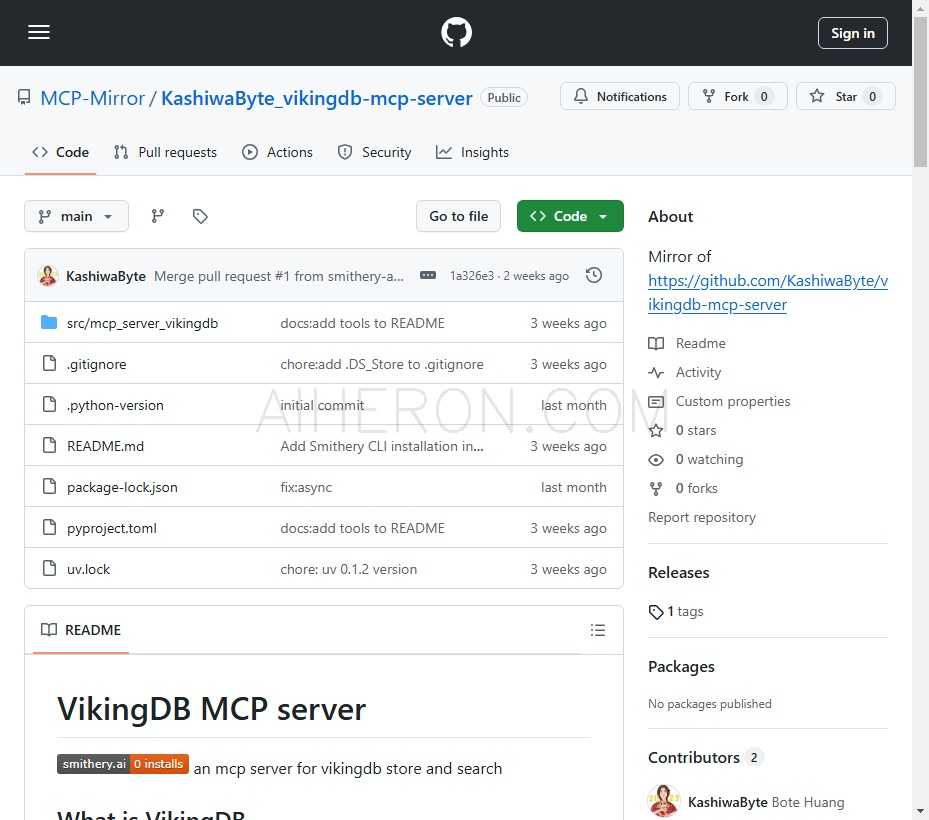Viewport: 929px width, 820px height.
Task: Click file icon beside uv.lock
Action: point(49,568)
